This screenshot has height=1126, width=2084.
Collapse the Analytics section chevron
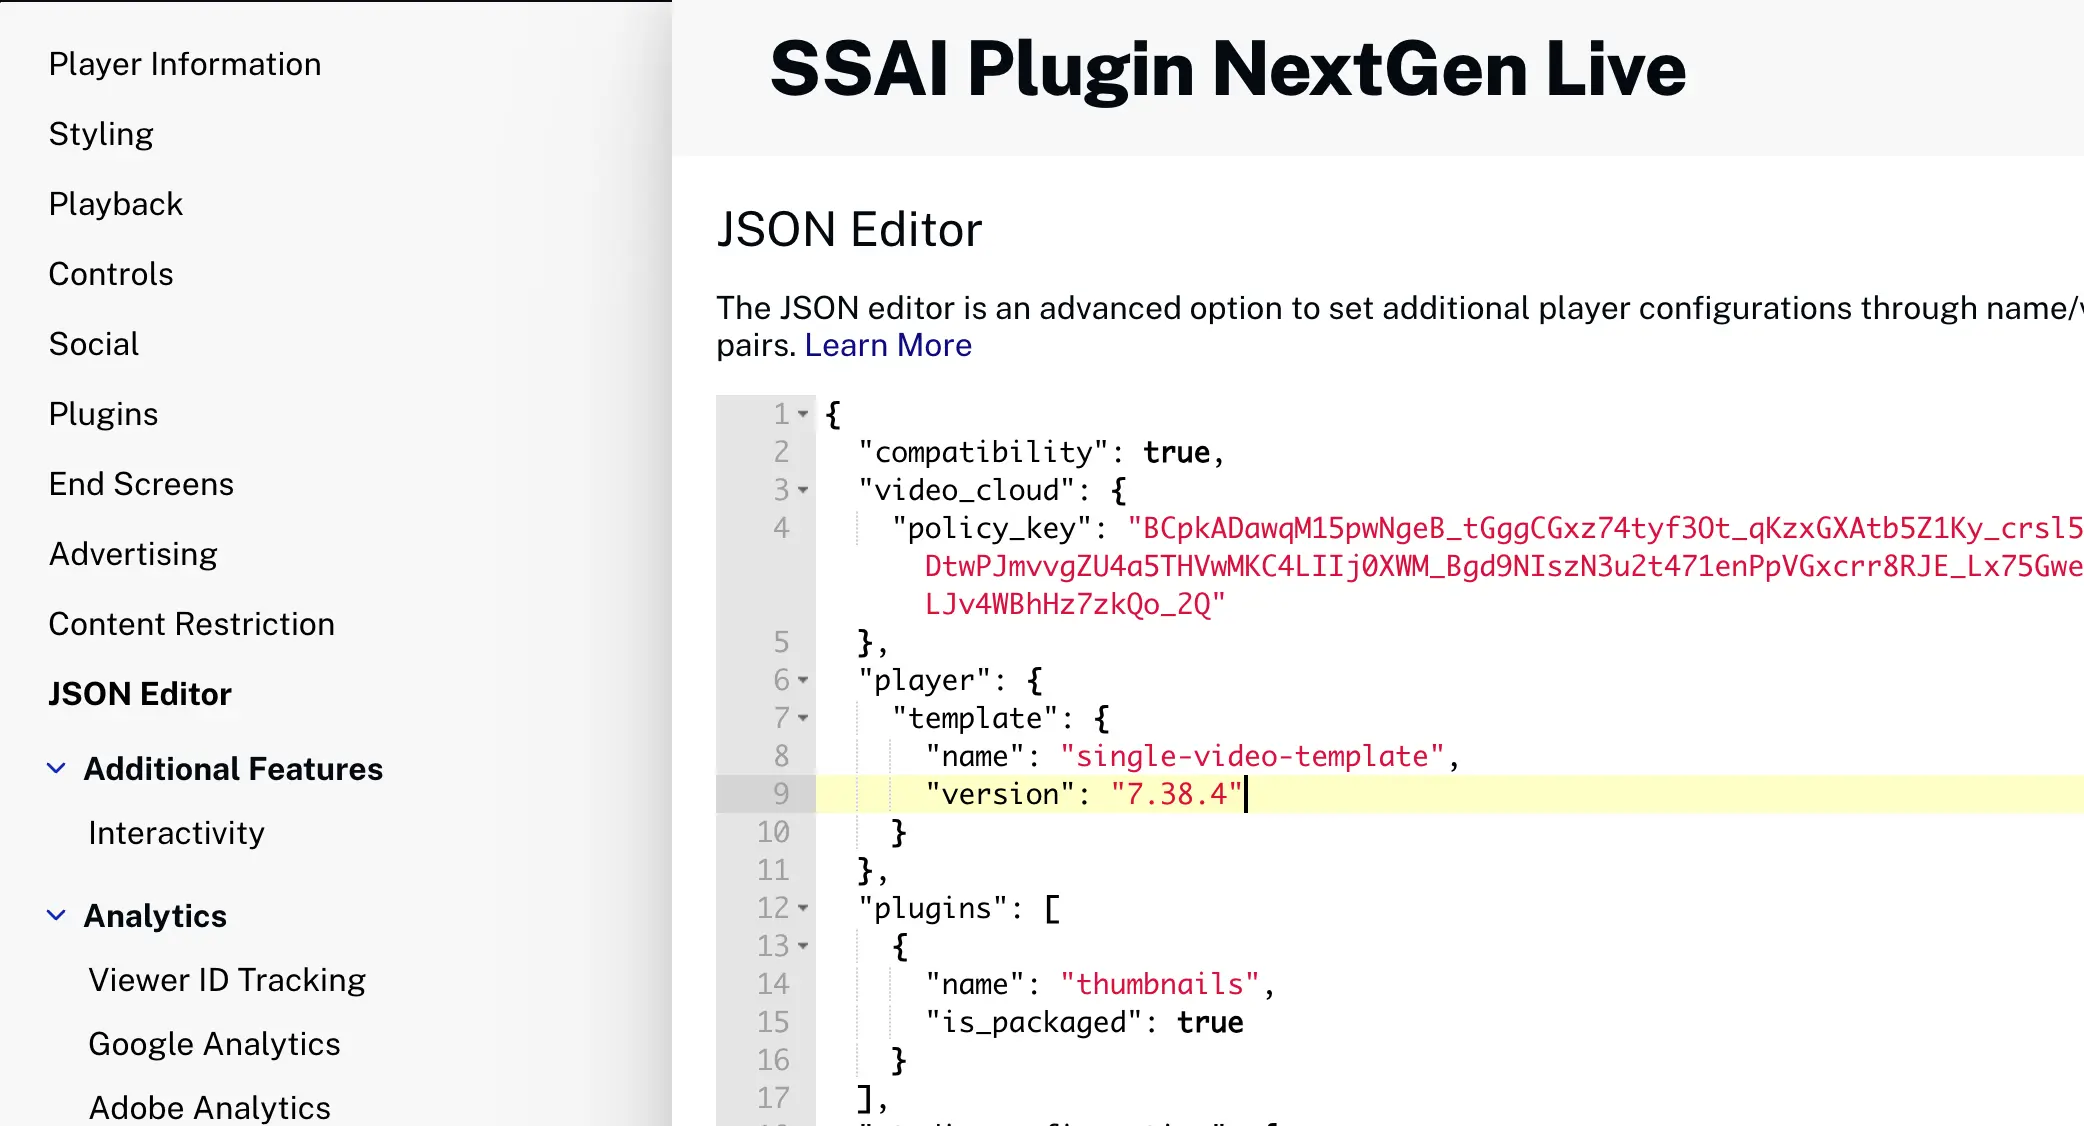[x=57, y=915]
